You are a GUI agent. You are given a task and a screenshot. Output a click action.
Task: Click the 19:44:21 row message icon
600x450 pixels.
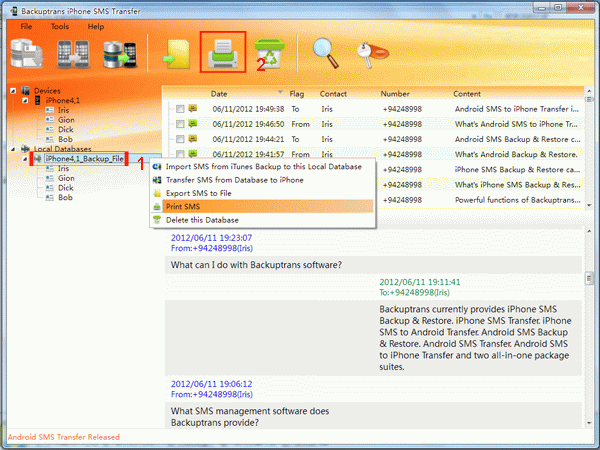coord(193,138)
